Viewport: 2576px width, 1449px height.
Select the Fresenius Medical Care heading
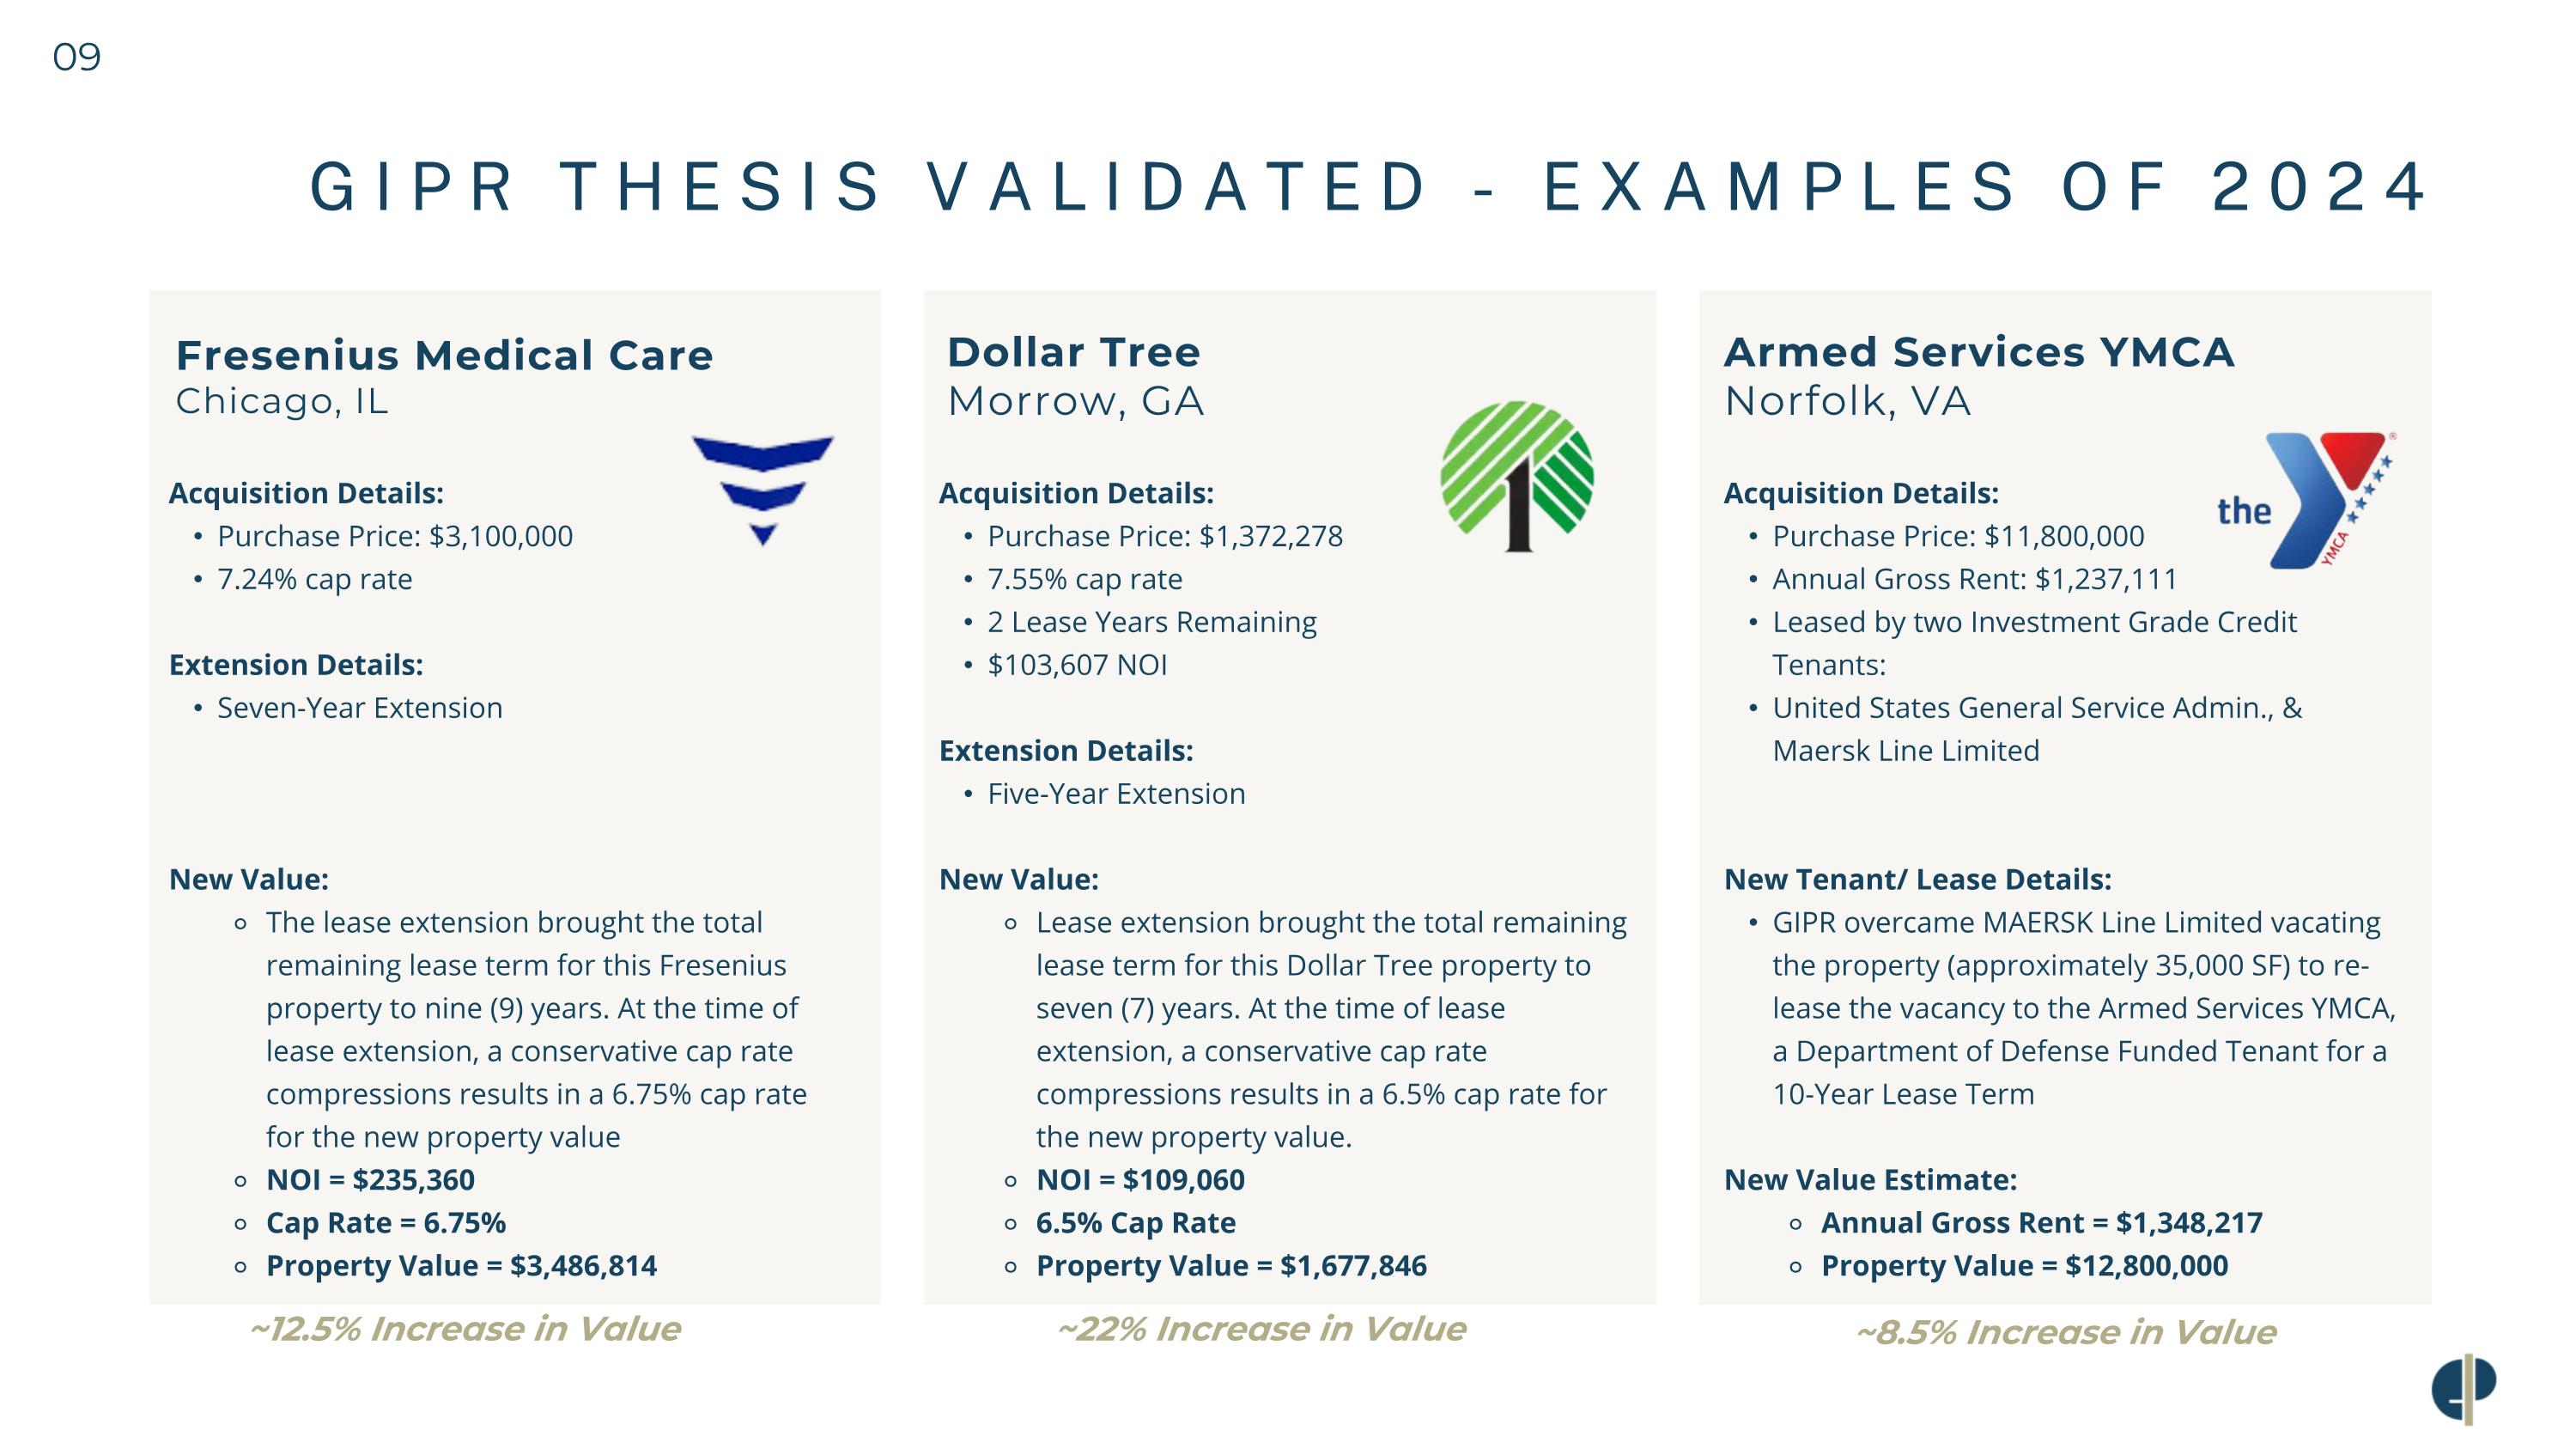pyautogui.click(x=444, y=355)
